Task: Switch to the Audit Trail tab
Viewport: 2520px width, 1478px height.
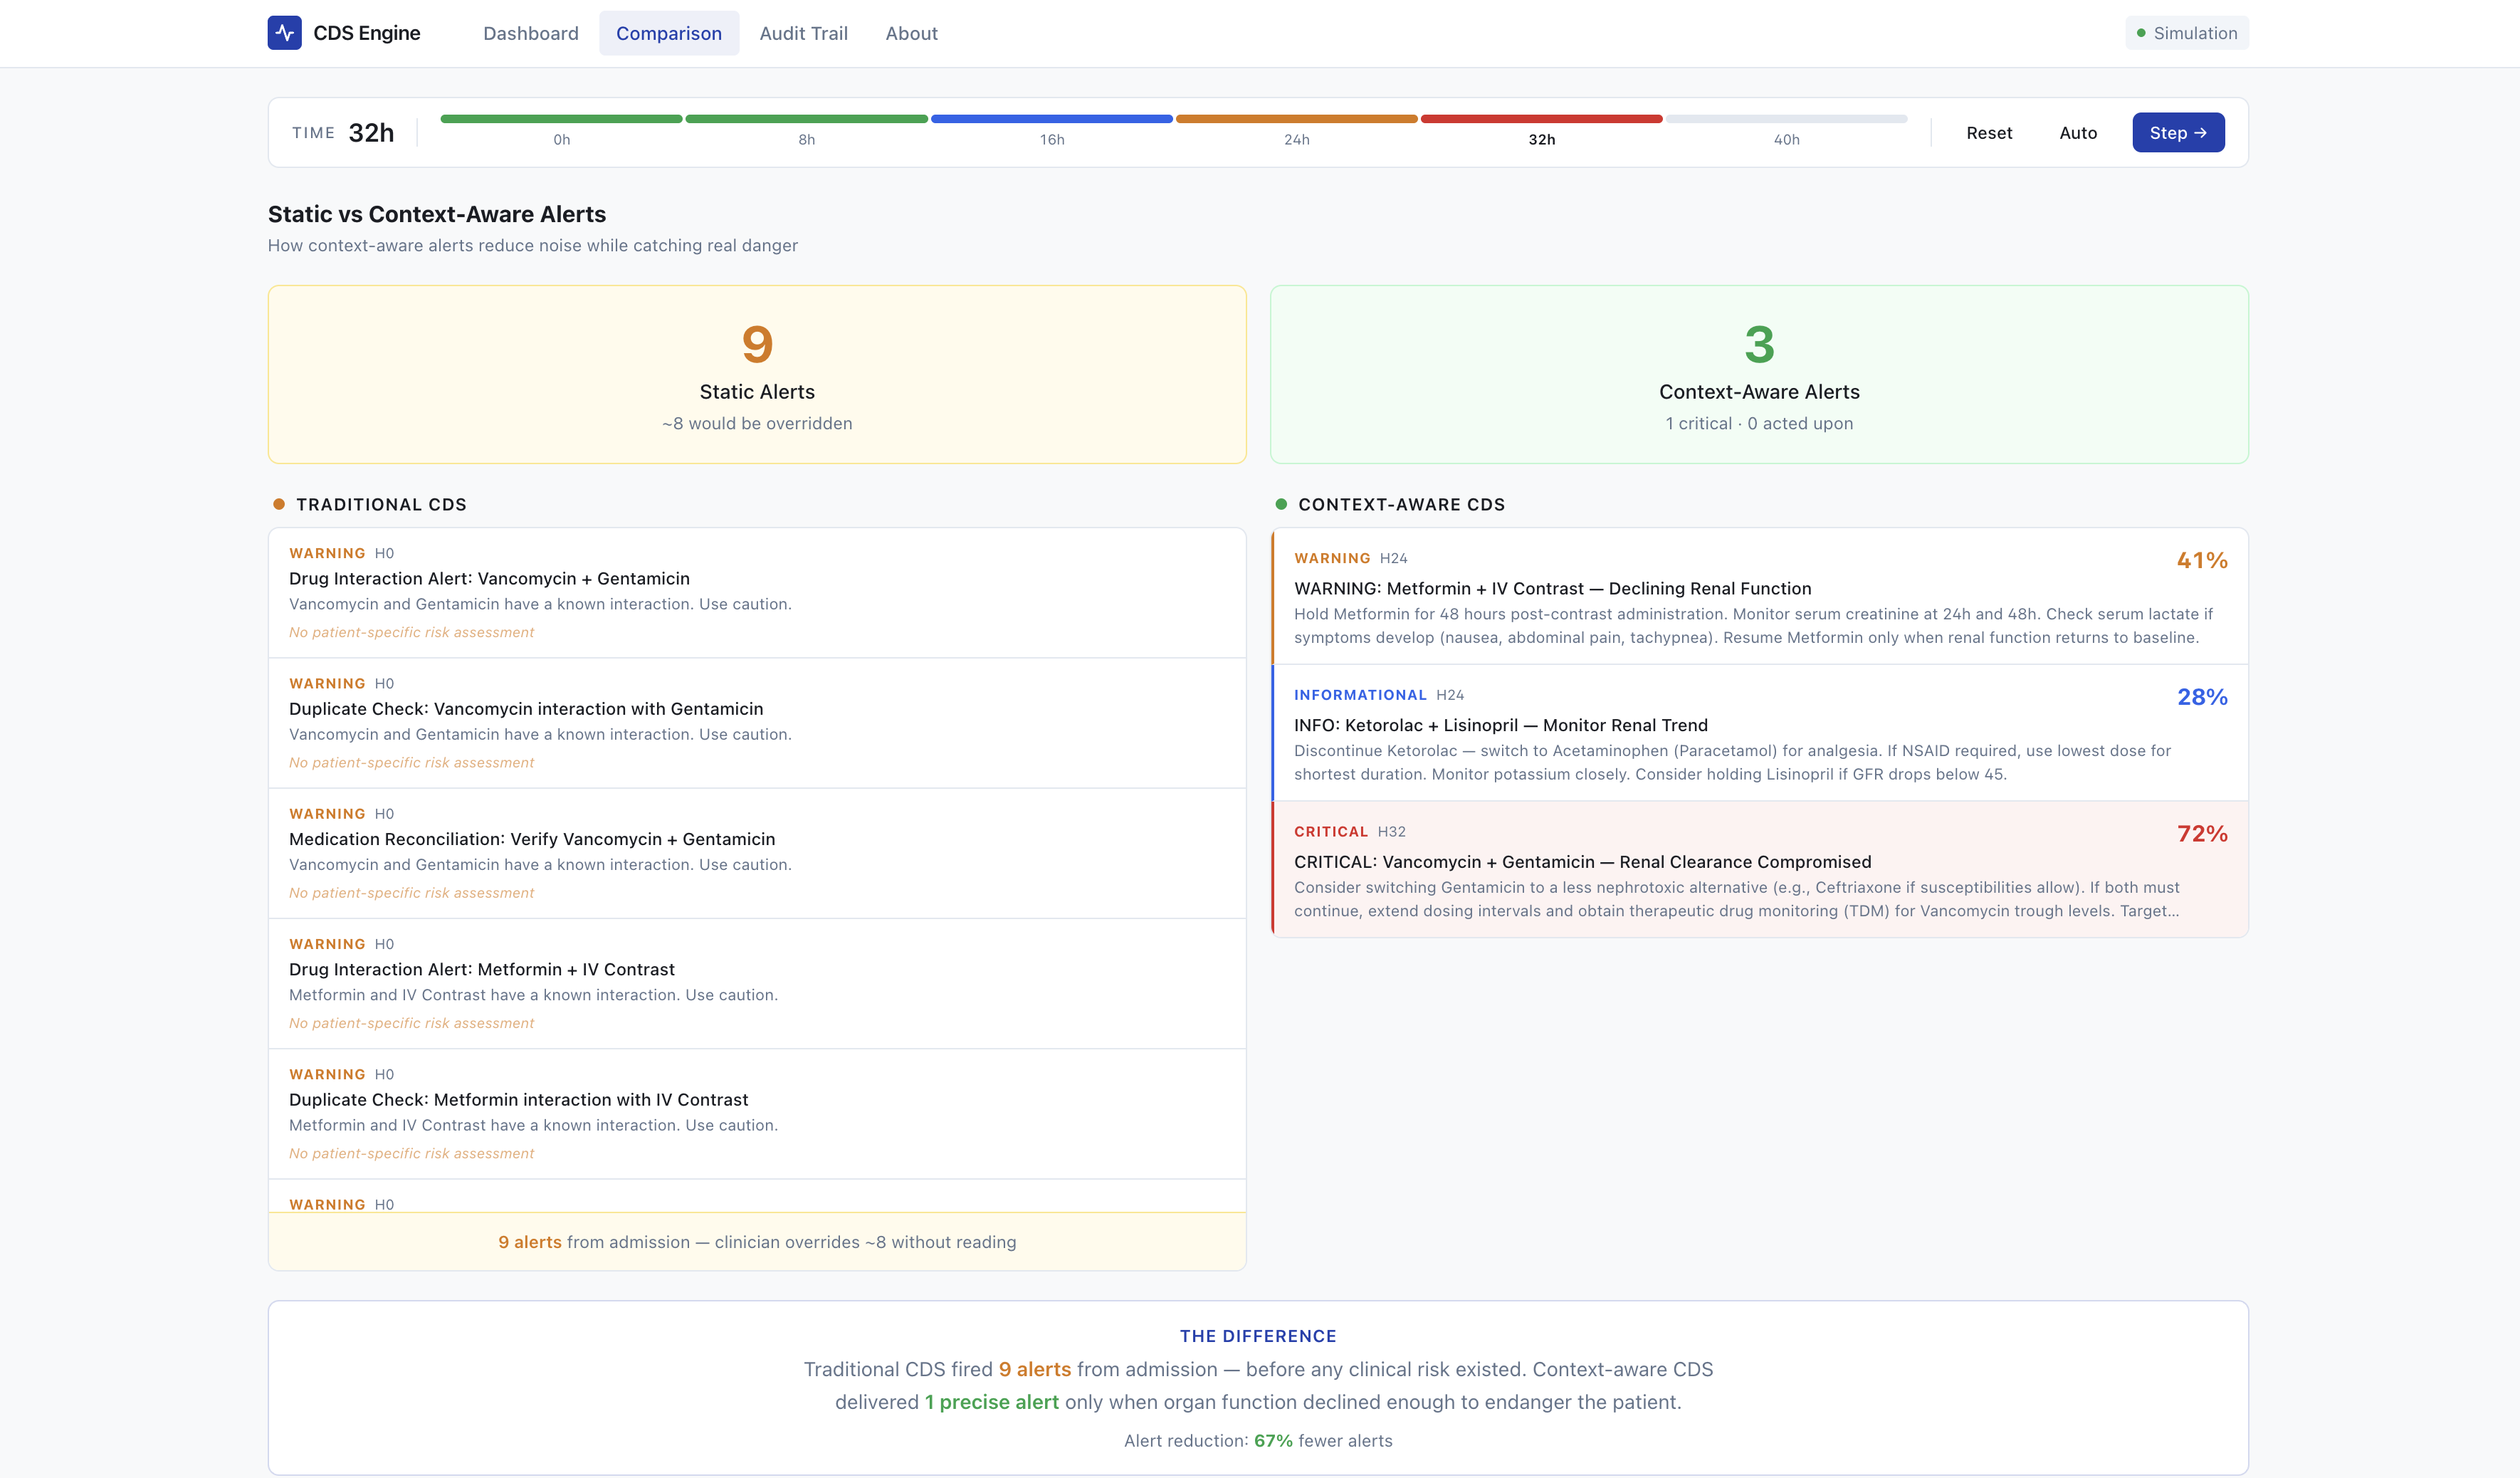Action: (803, 33)
